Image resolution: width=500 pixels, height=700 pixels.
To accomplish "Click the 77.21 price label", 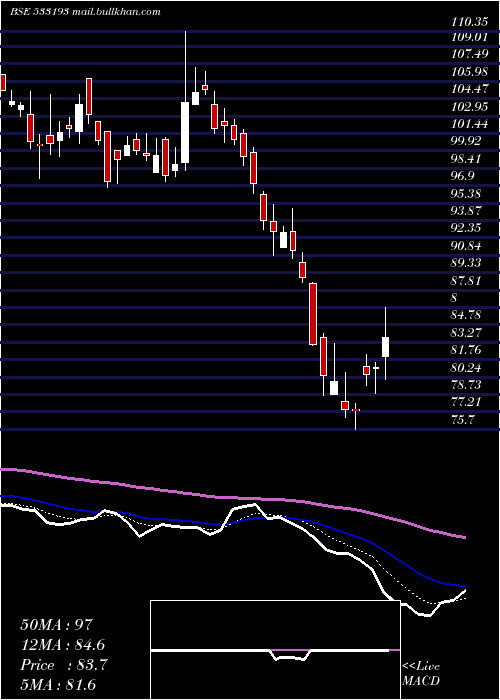I will point(468,404).
